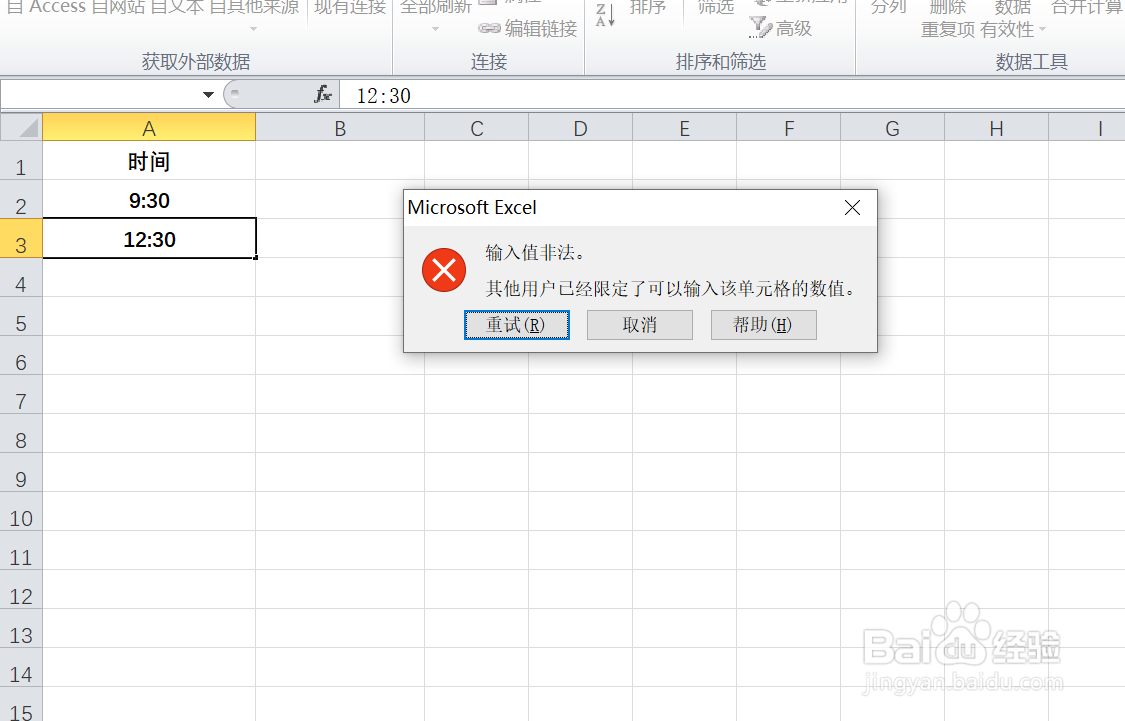
Task: Click cell A1 containing 时间
Action: [149, 161]
